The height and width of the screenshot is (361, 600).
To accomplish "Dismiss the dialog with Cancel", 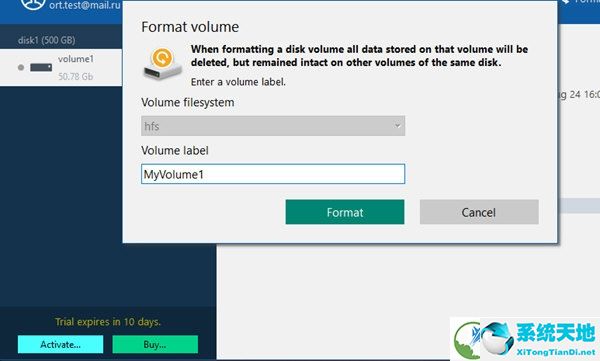I will (479, 212).
